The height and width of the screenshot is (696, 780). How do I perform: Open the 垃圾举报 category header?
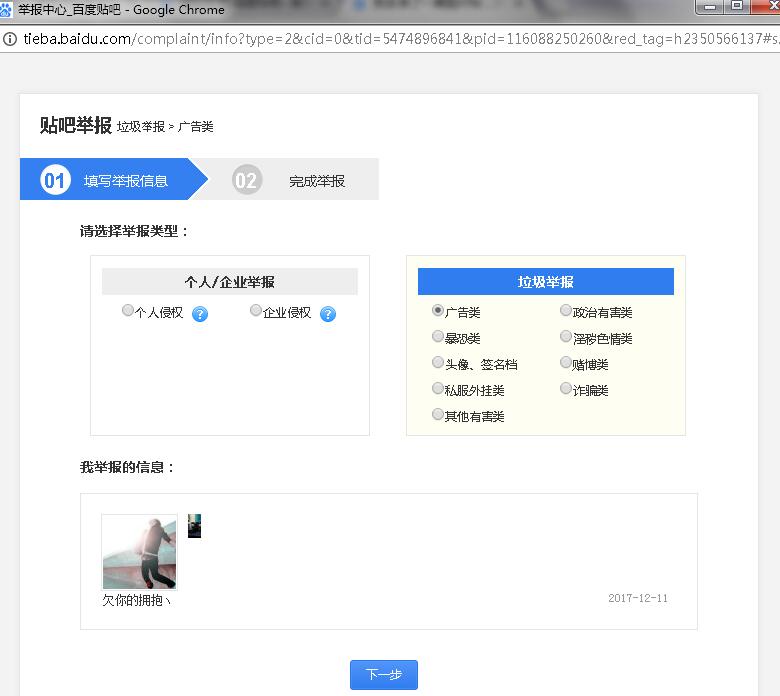pos(546,282)
